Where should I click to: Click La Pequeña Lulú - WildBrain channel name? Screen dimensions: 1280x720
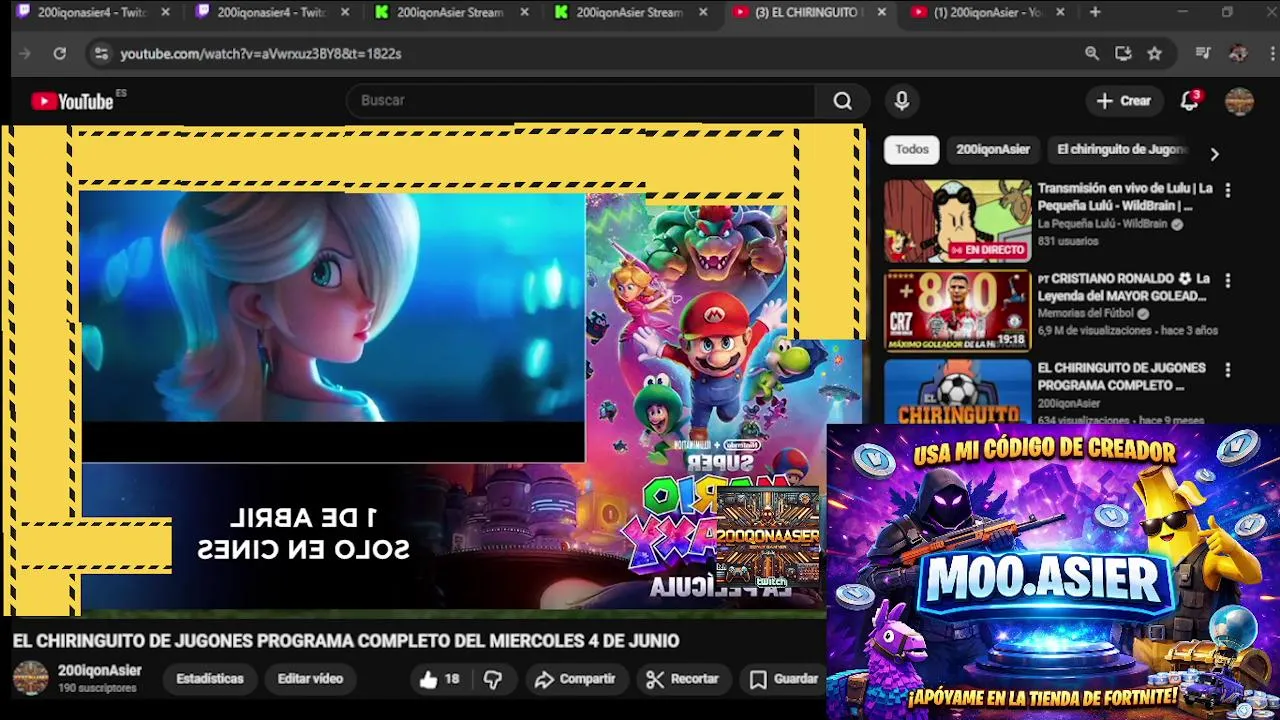pos(1103,224)
